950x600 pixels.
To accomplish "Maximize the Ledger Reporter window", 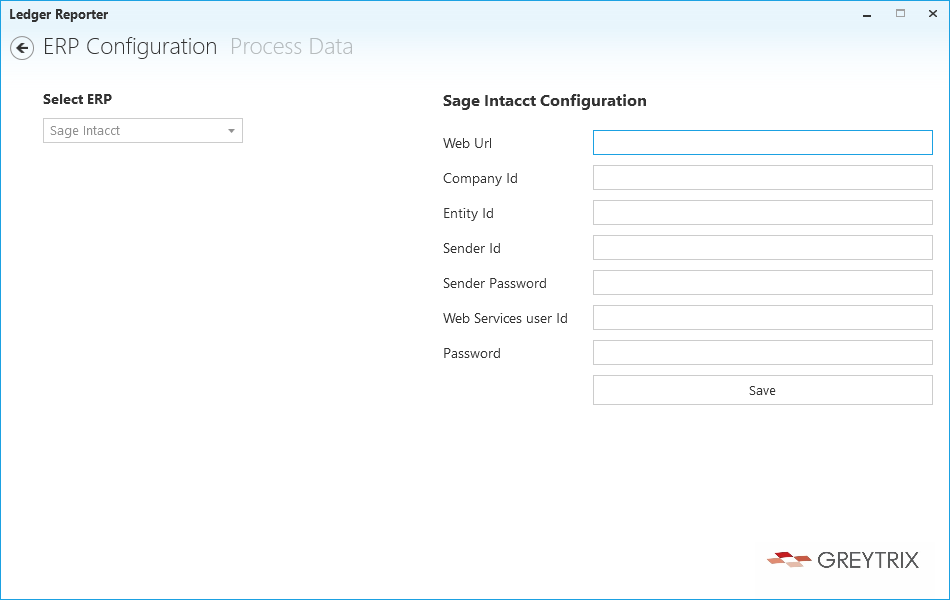I will (900, 14).
